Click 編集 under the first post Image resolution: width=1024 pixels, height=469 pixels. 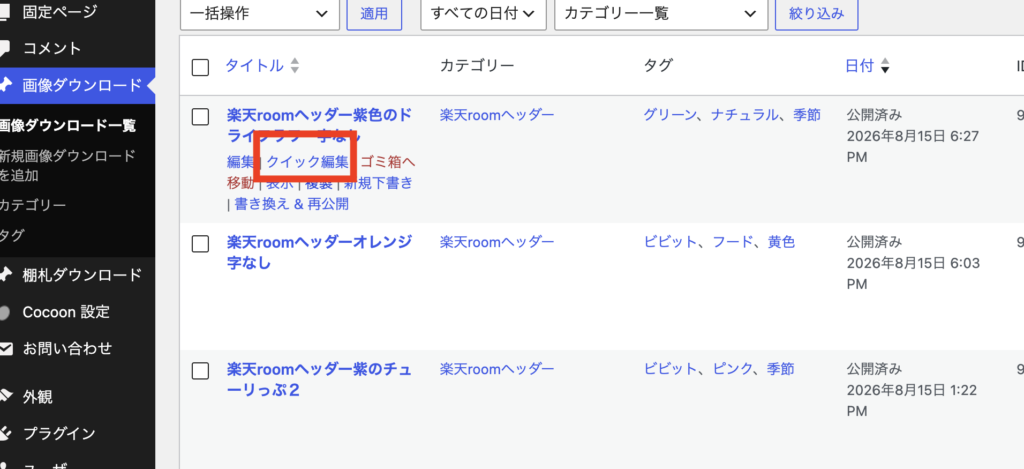click(x=240, y=161)
